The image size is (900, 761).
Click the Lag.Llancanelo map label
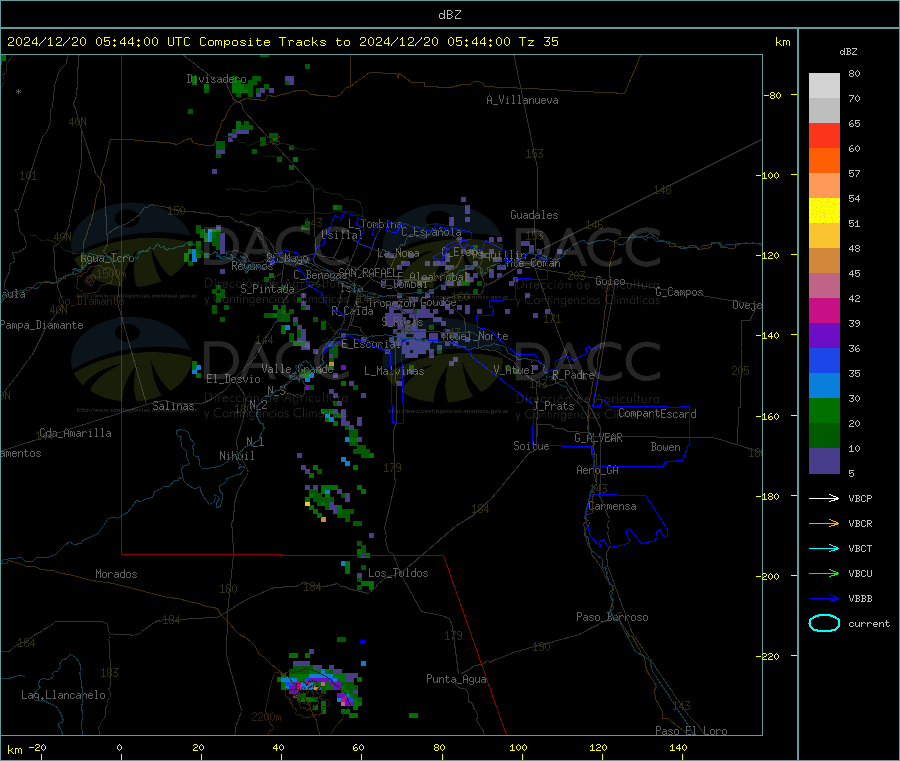63,695
